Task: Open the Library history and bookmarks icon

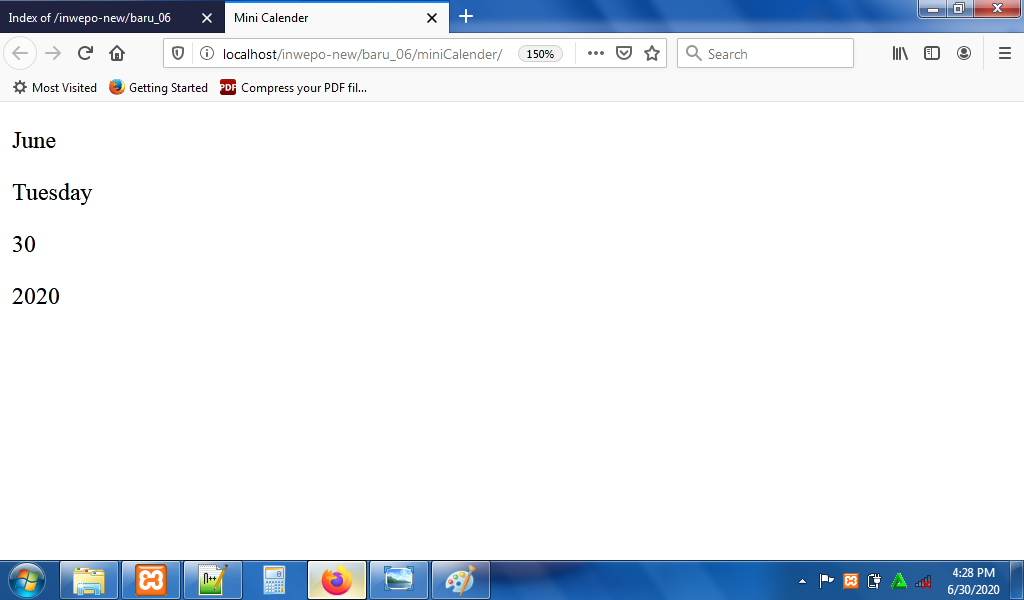Action: (x=900, y=54)
